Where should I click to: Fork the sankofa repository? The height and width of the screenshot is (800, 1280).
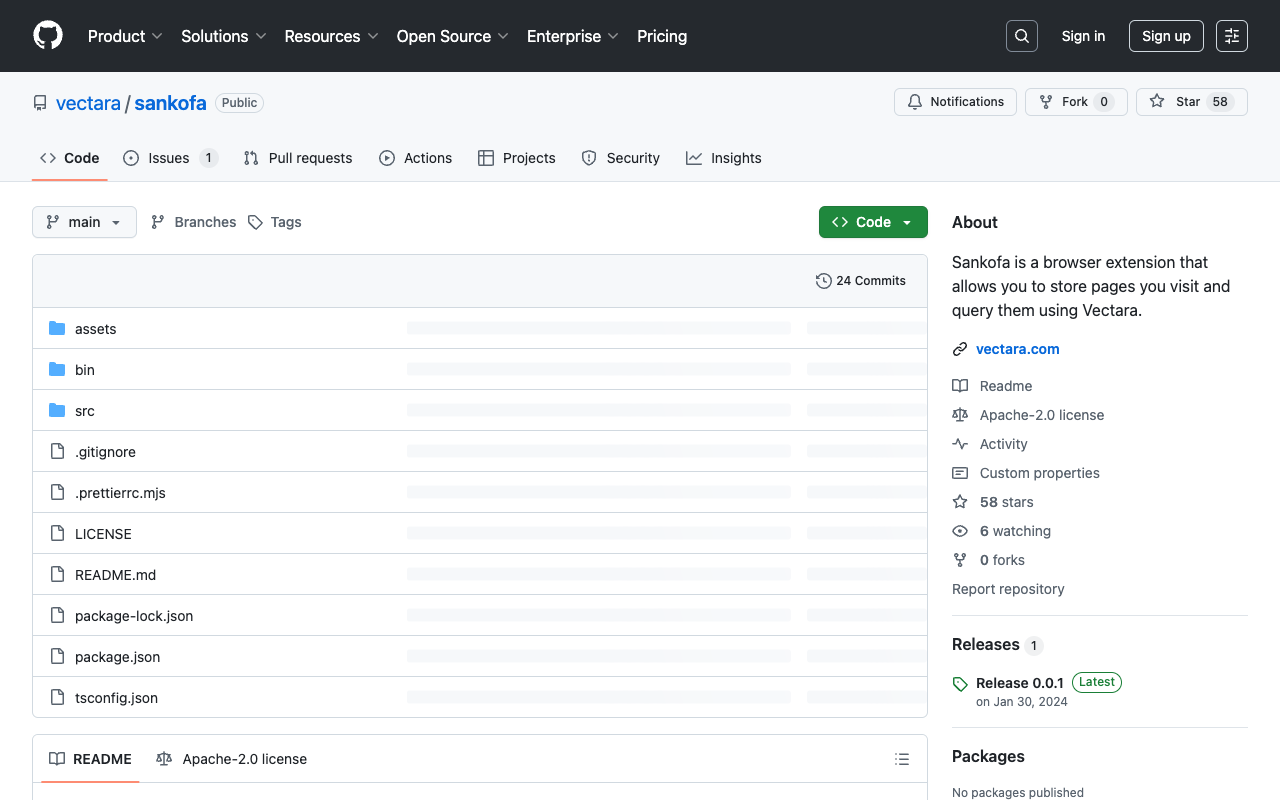point(1076,102)
